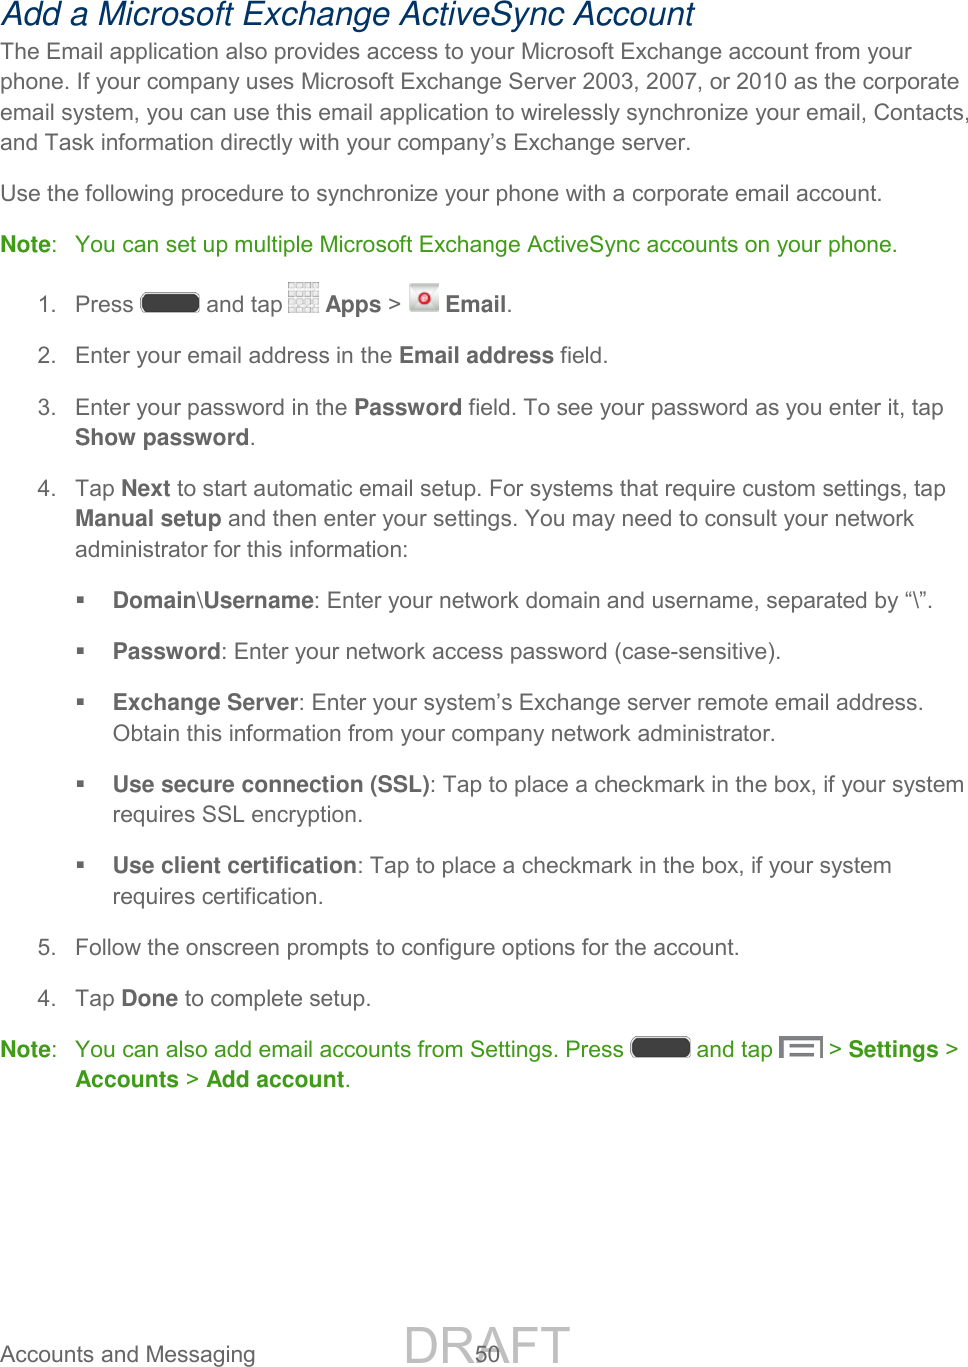Click the bold "Done" word
Viewport: 968px width, 1367px height.
pos(149,999)
